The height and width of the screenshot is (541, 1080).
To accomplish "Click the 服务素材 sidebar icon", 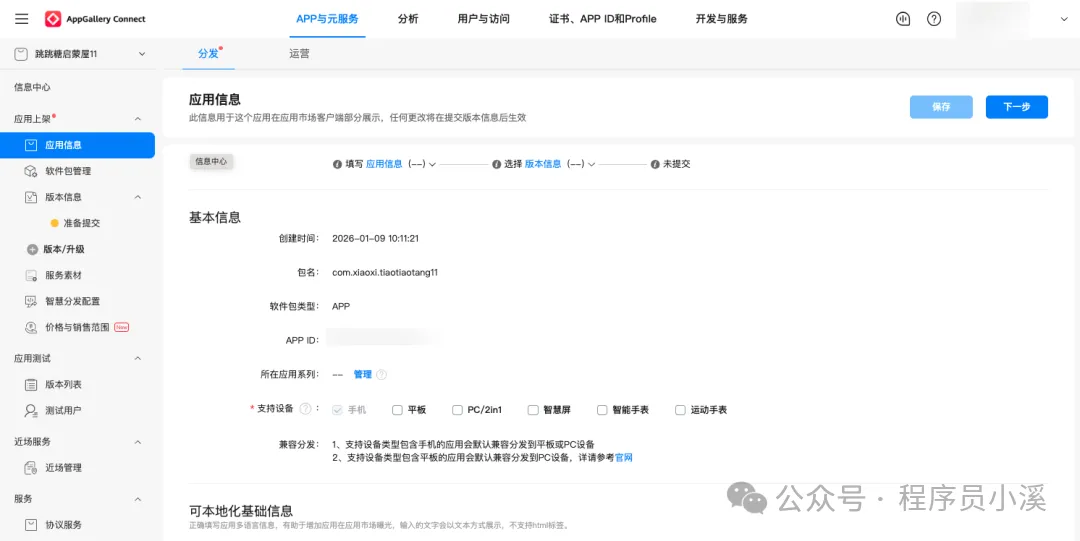I will tap(30, 276).
